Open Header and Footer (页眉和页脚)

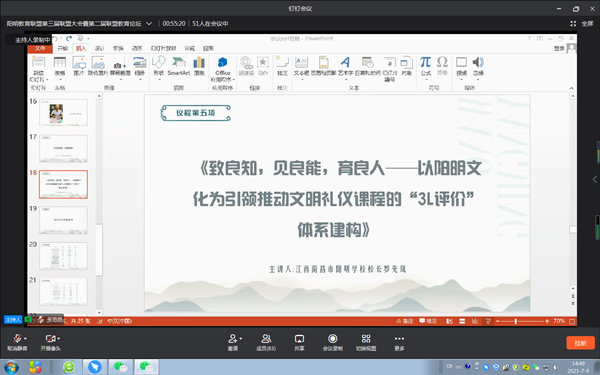[323, 62]
